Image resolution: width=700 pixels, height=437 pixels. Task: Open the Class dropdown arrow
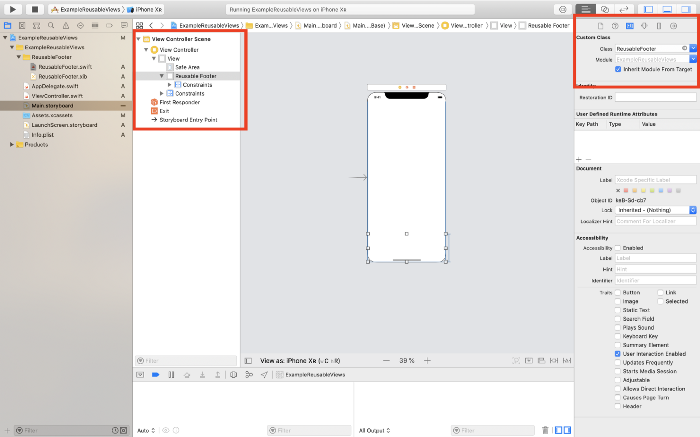(x=693, y=48)
